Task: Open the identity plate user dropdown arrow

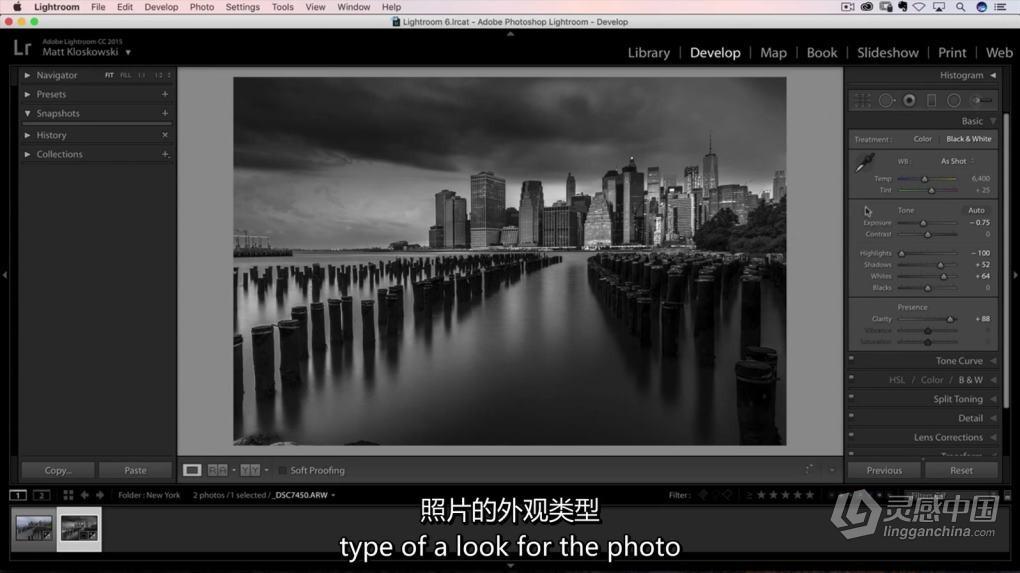Action: pos(128,52)
